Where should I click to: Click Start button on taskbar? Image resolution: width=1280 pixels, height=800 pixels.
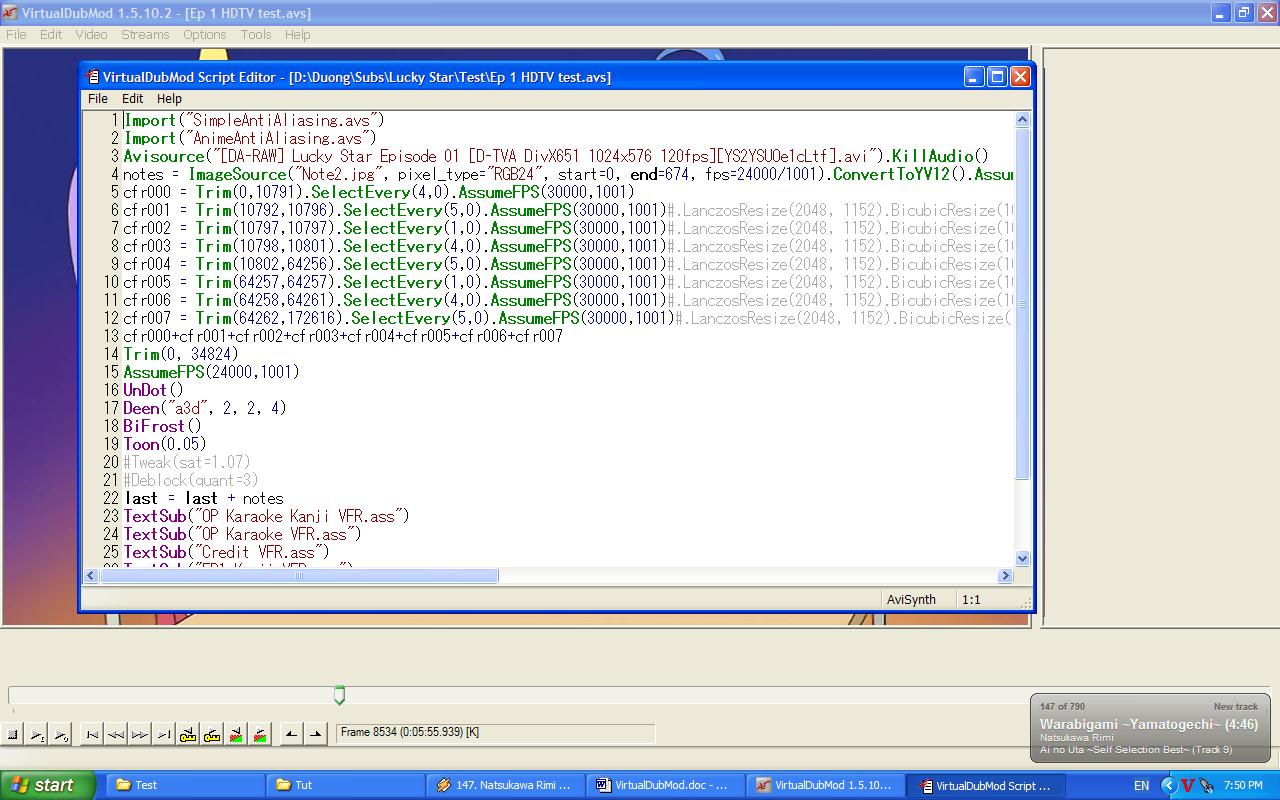click(x=47, y=785)
